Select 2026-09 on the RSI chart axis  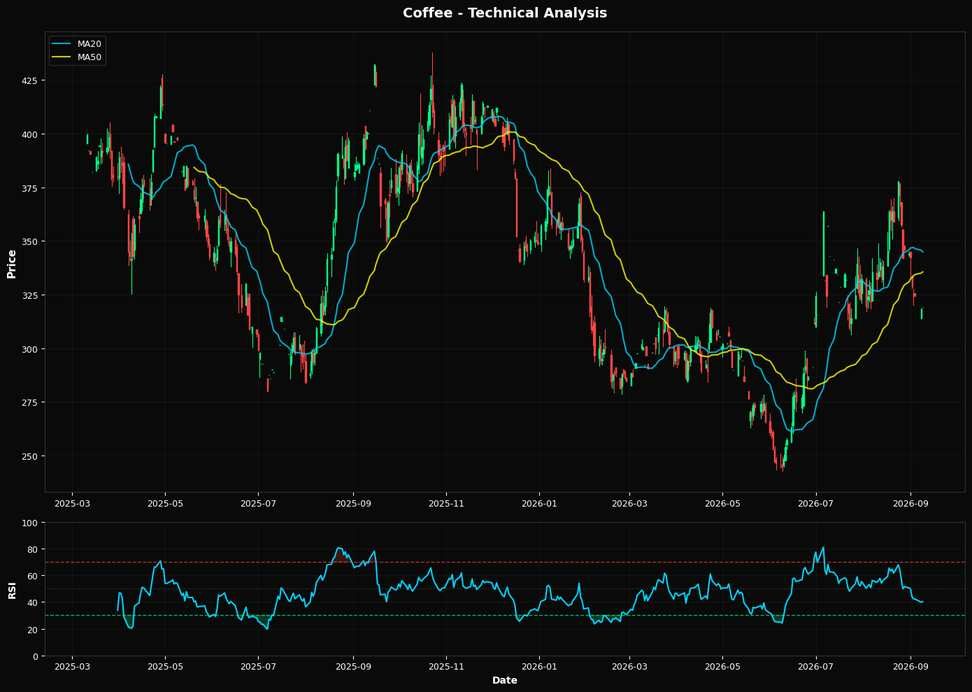[909, 667]
